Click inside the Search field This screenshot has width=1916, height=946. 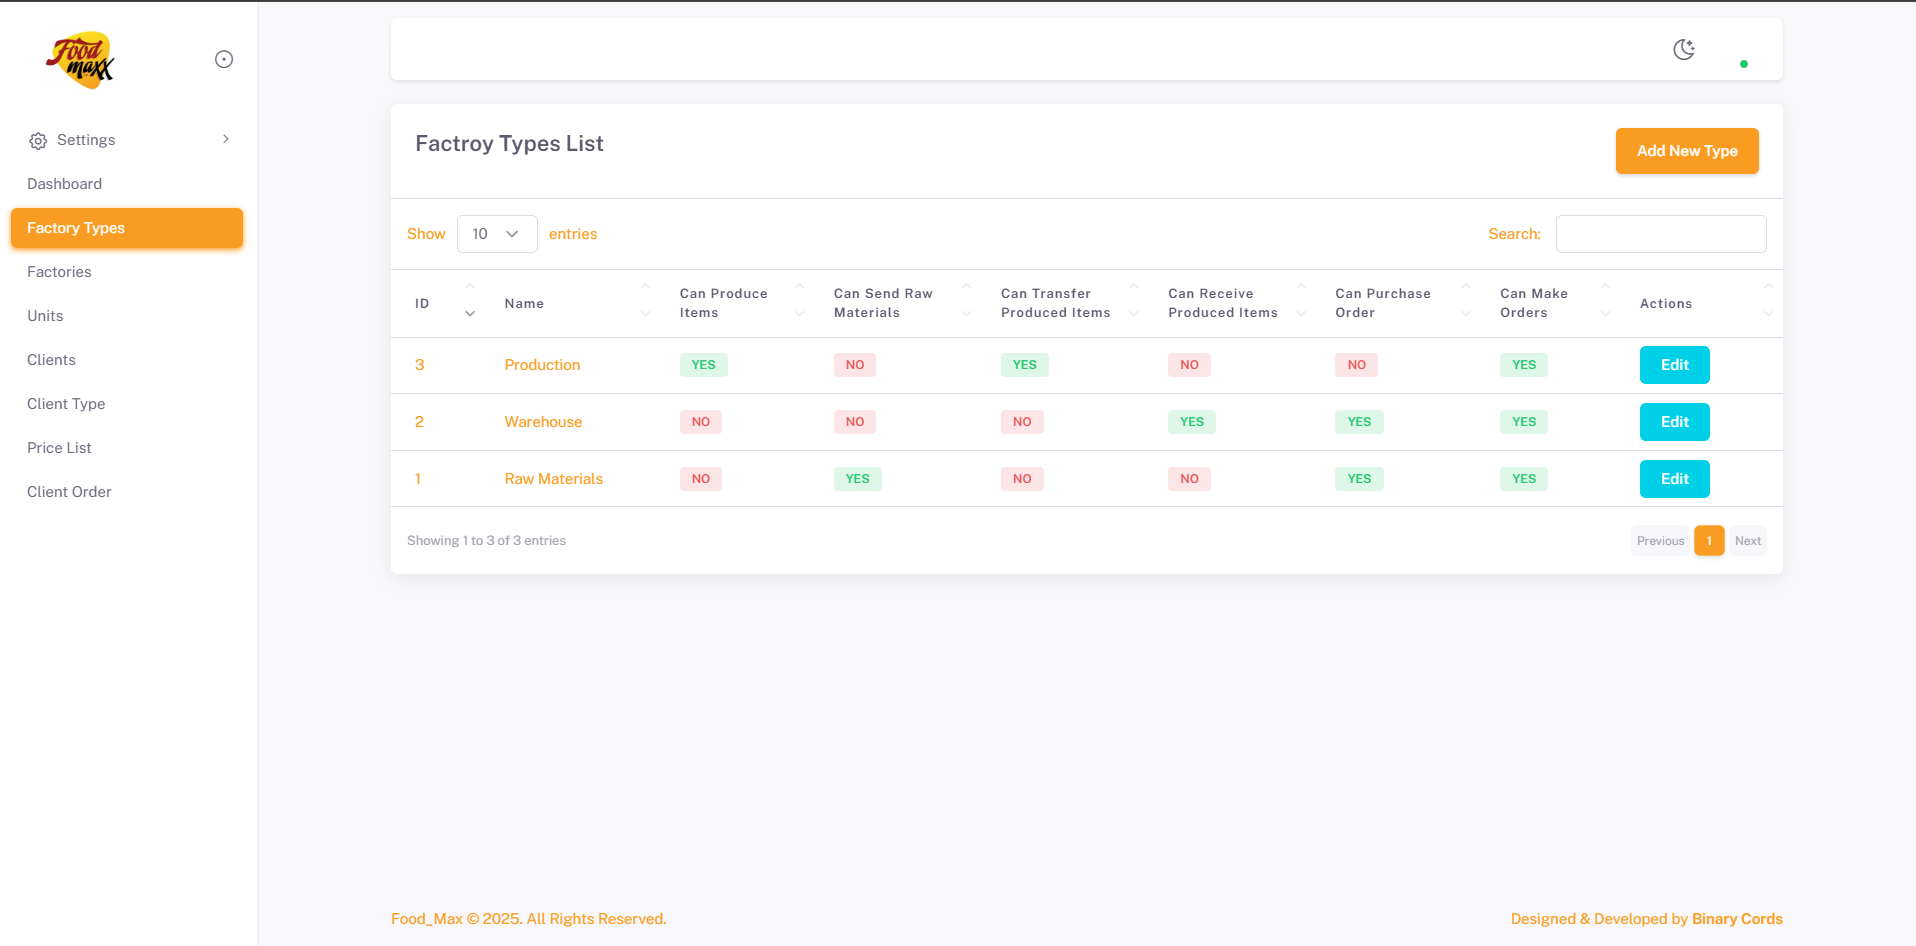click(x=1660, y=234)
